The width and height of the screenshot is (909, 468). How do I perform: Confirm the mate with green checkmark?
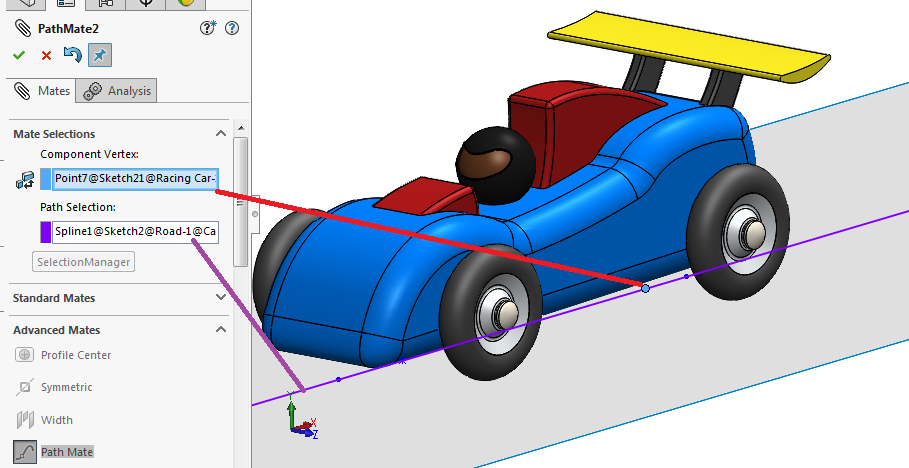coord(19,55)
